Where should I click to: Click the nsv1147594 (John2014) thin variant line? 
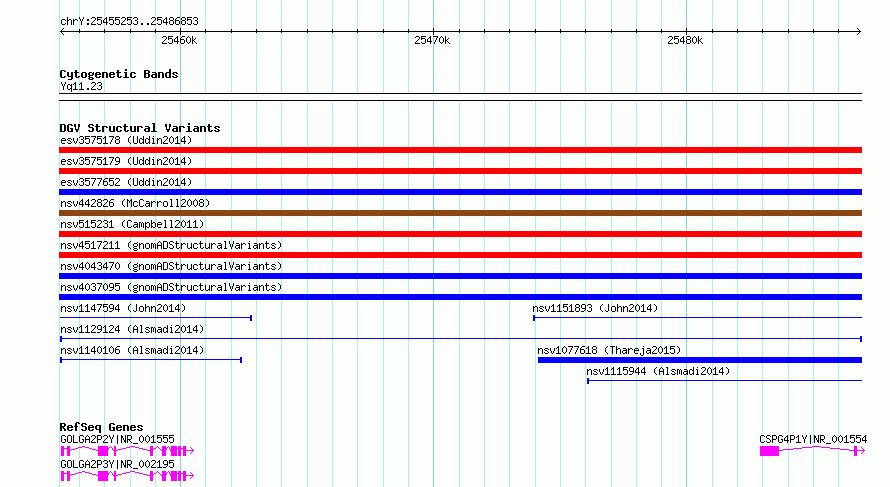pyautogui.click(x=156, y=318)
